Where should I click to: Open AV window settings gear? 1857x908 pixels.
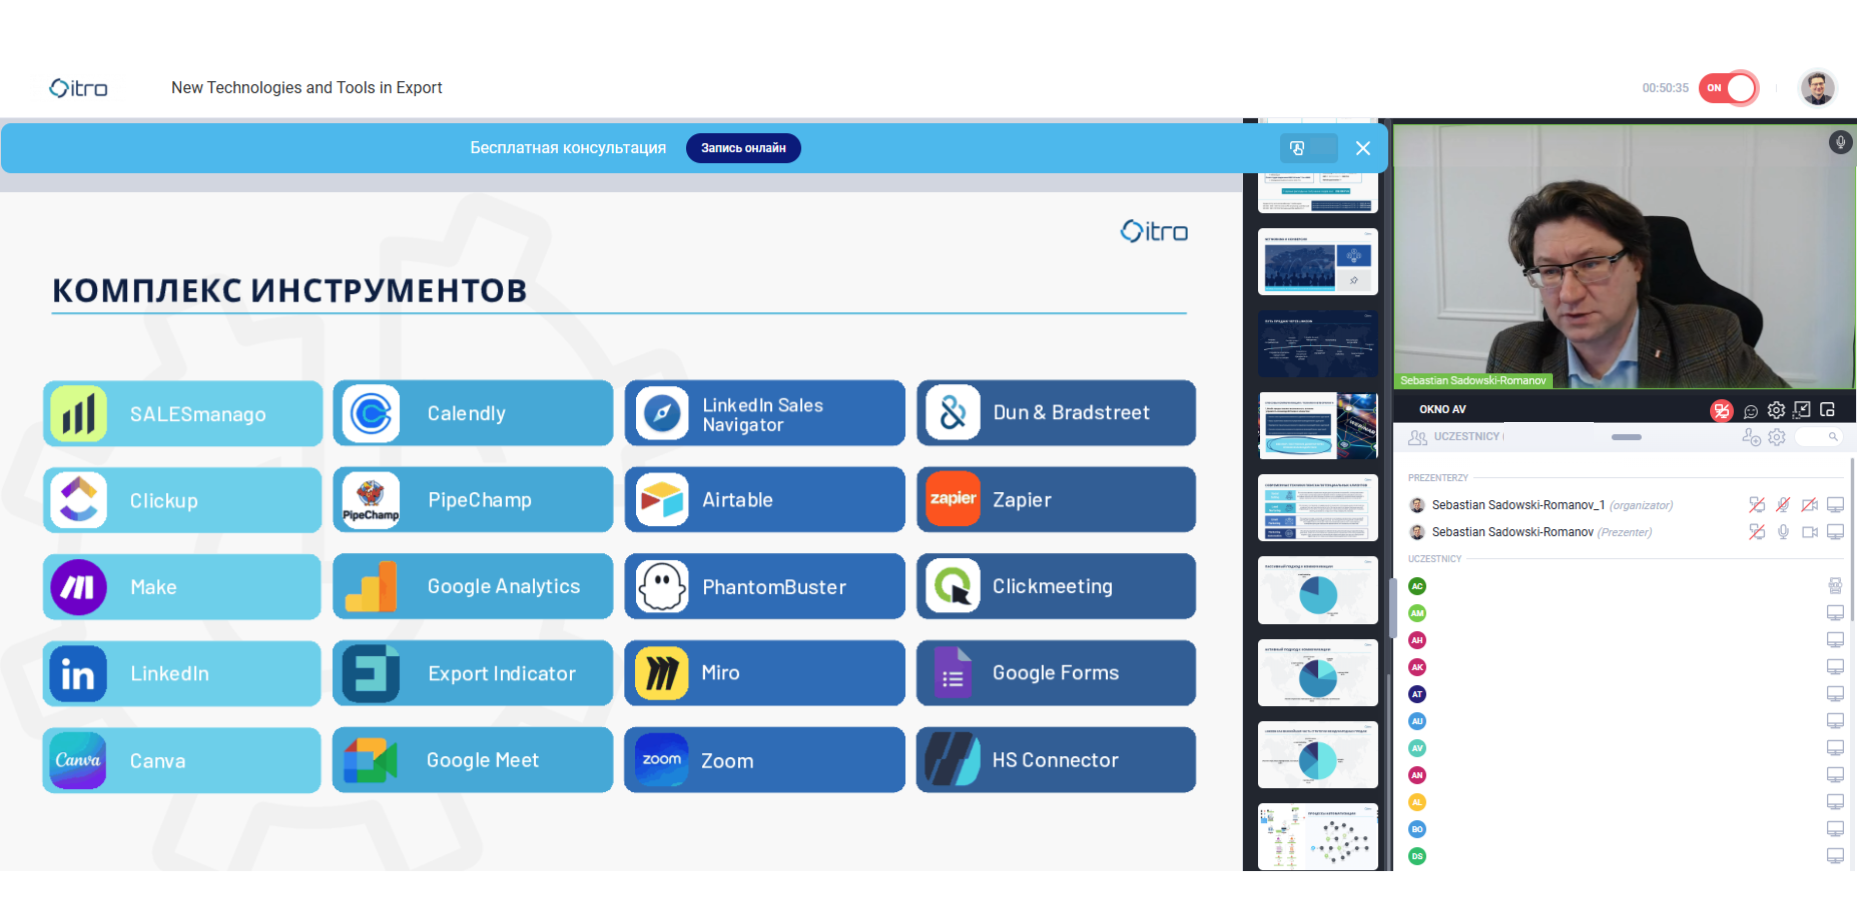tap(1776, 410)
